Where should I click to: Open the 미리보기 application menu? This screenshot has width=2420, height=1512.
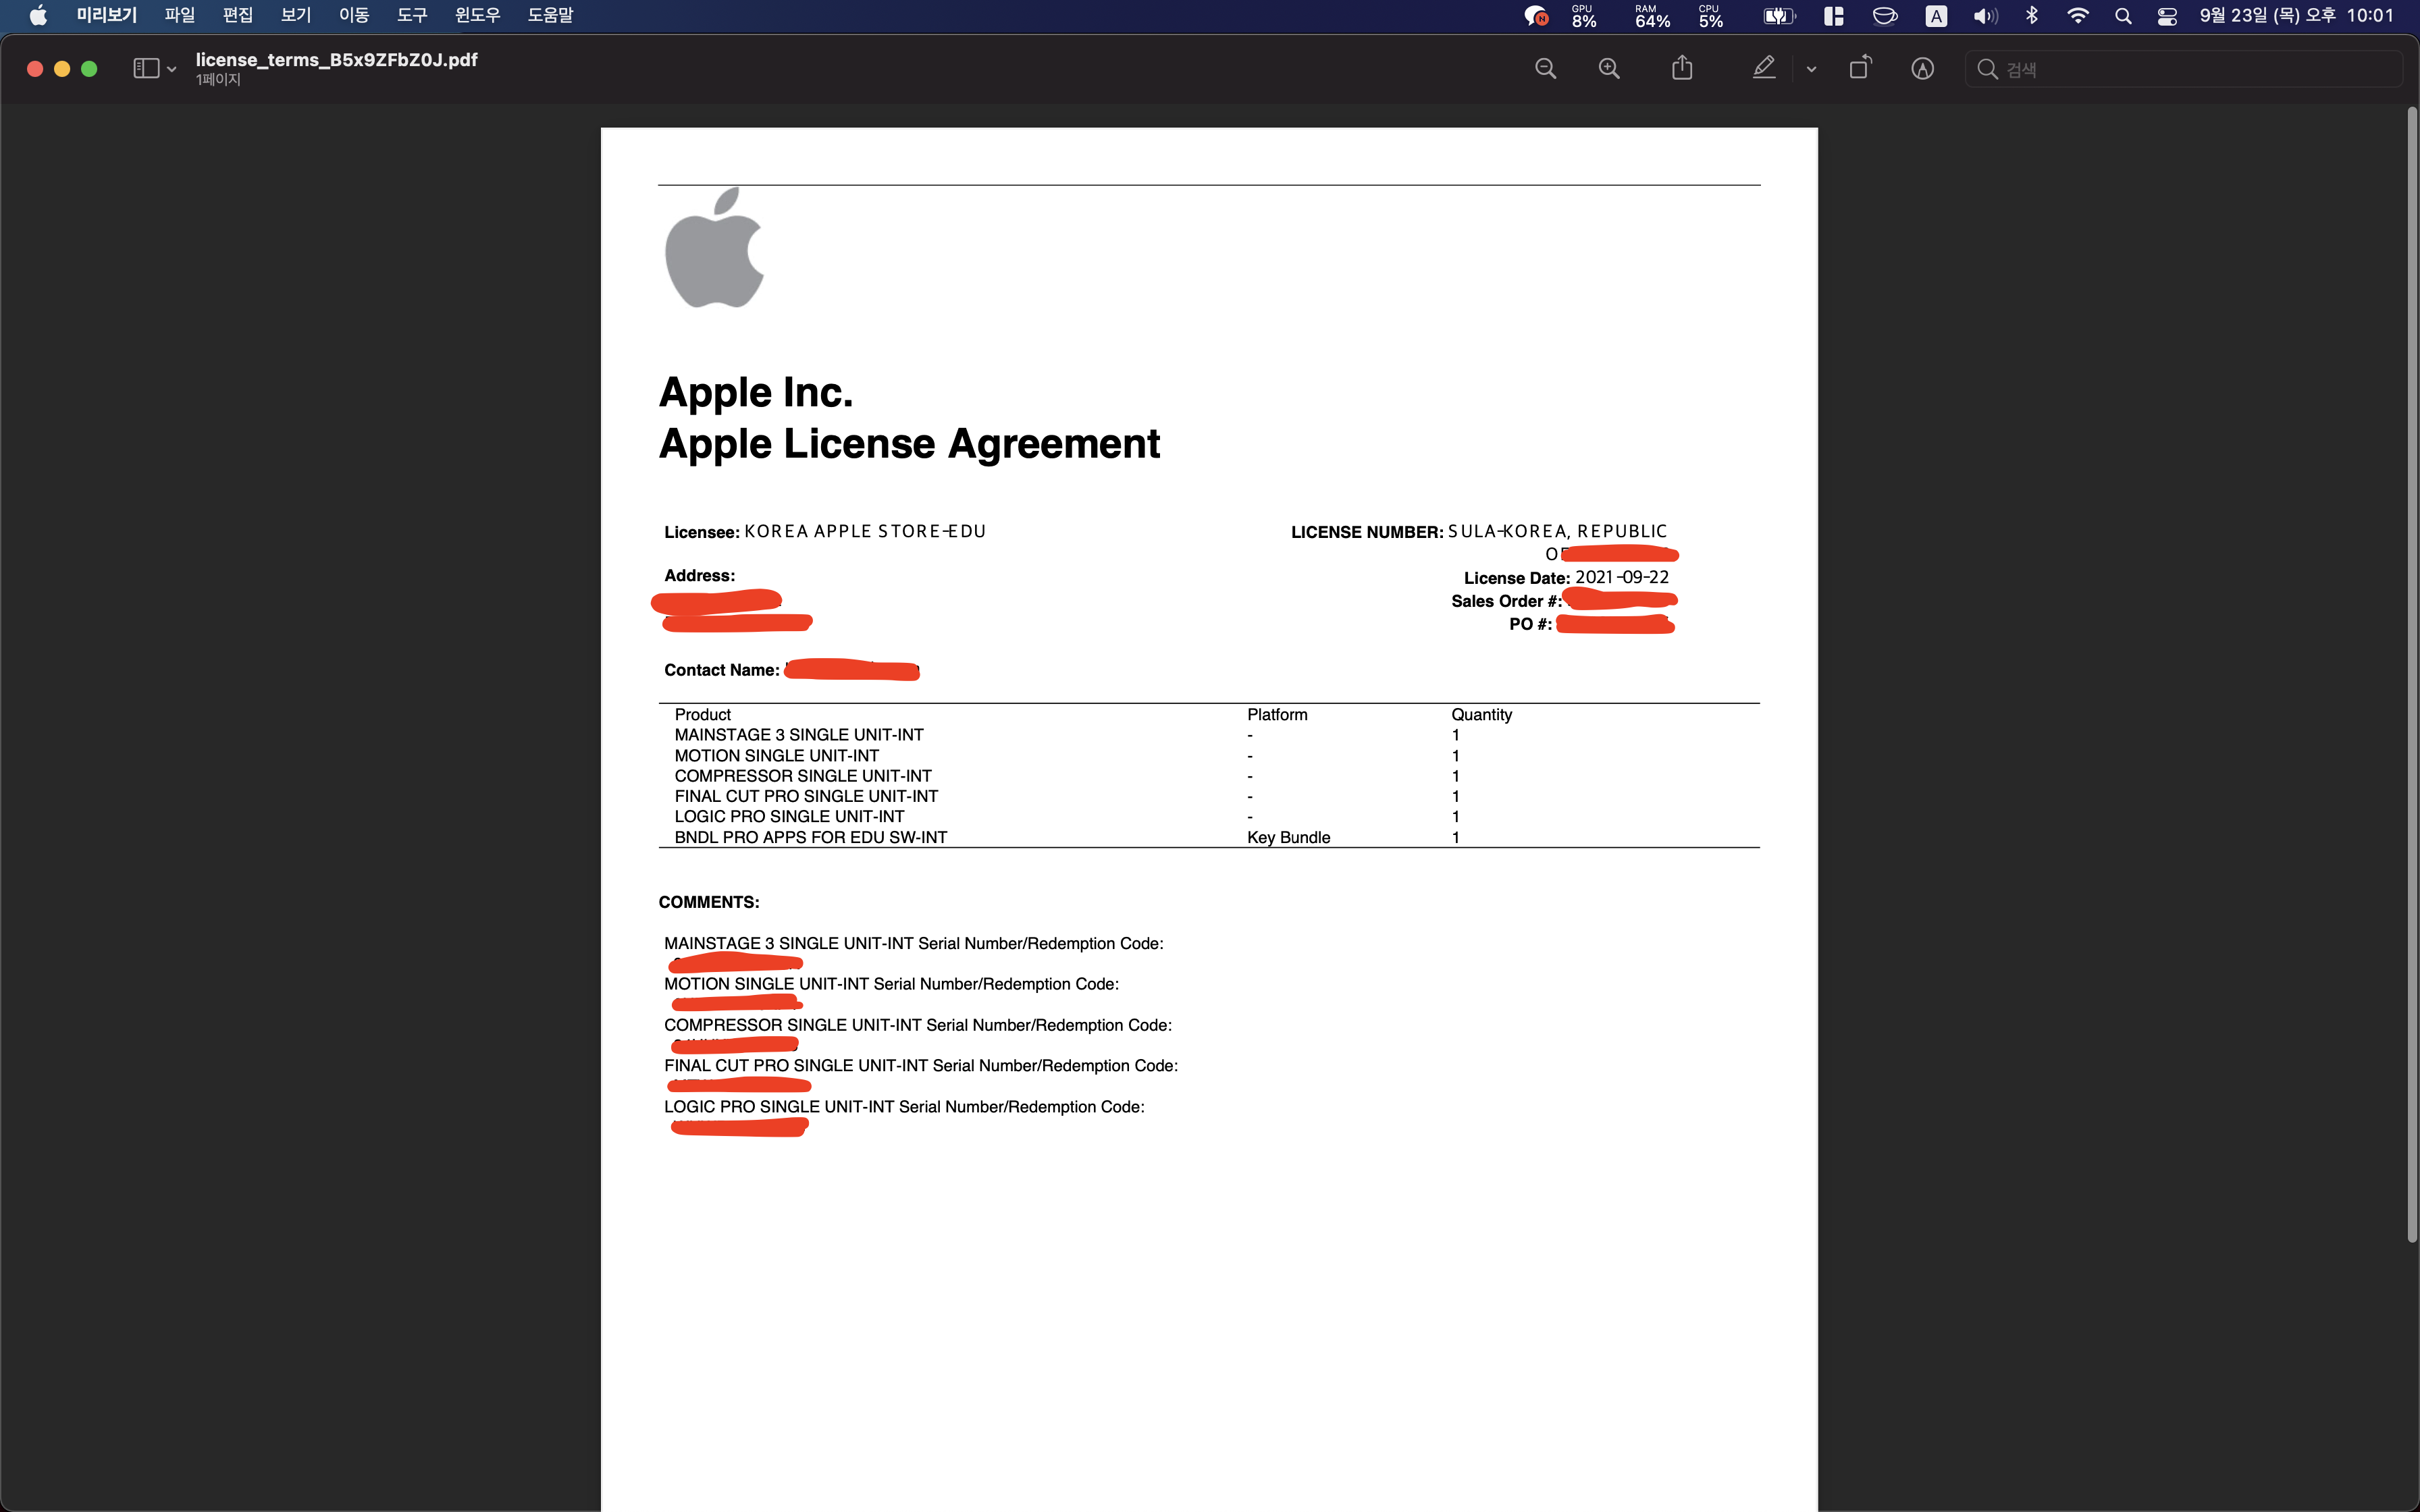point(107,15)
